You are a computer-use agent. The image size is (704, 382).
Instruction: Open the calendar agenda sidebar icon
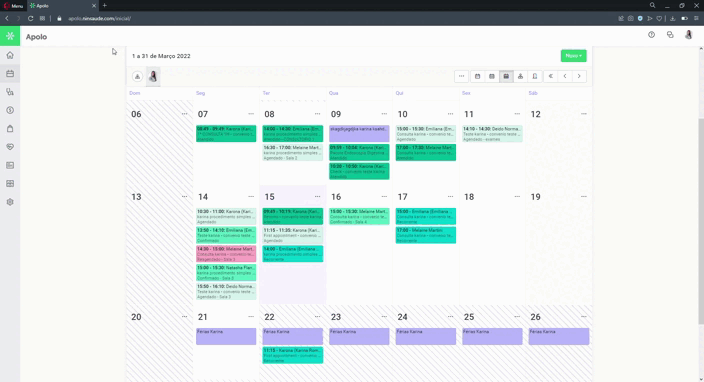point(10,74)
